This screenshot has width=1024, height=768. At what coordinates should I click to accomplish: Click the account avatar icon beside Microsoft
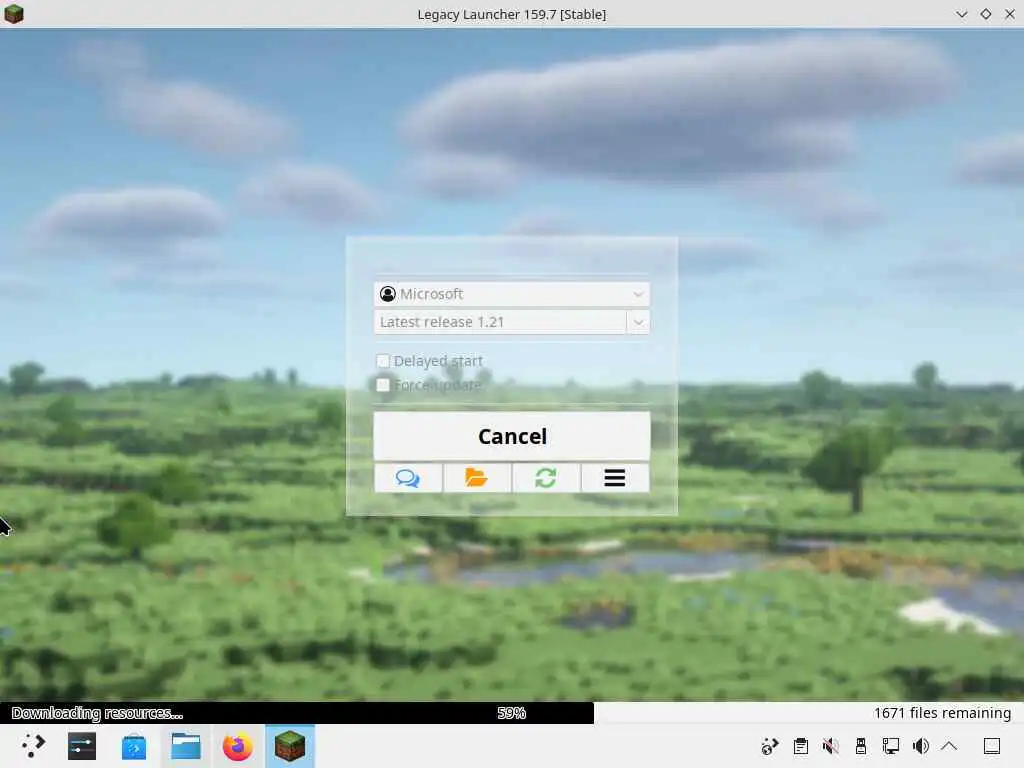tap(388, 294)
